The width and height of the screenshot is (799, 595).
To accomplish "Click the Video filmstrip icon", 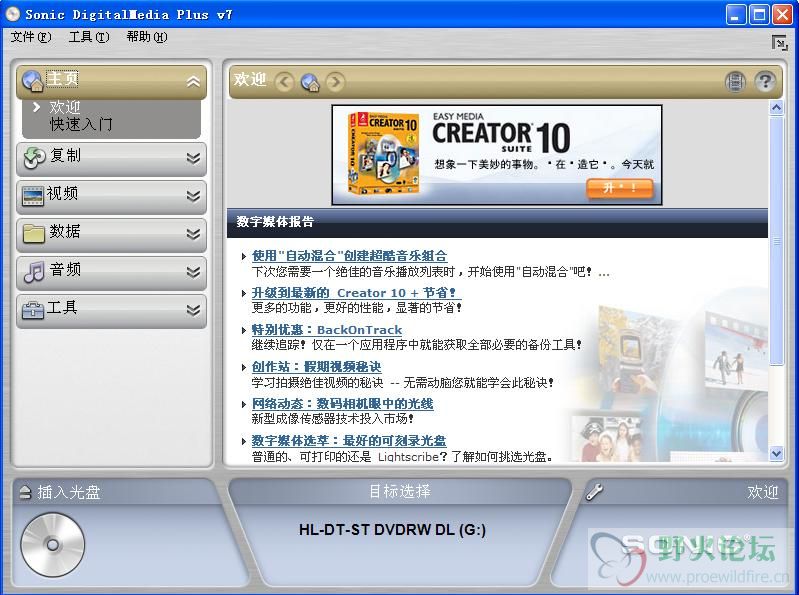I will click(x=33, y=196).
